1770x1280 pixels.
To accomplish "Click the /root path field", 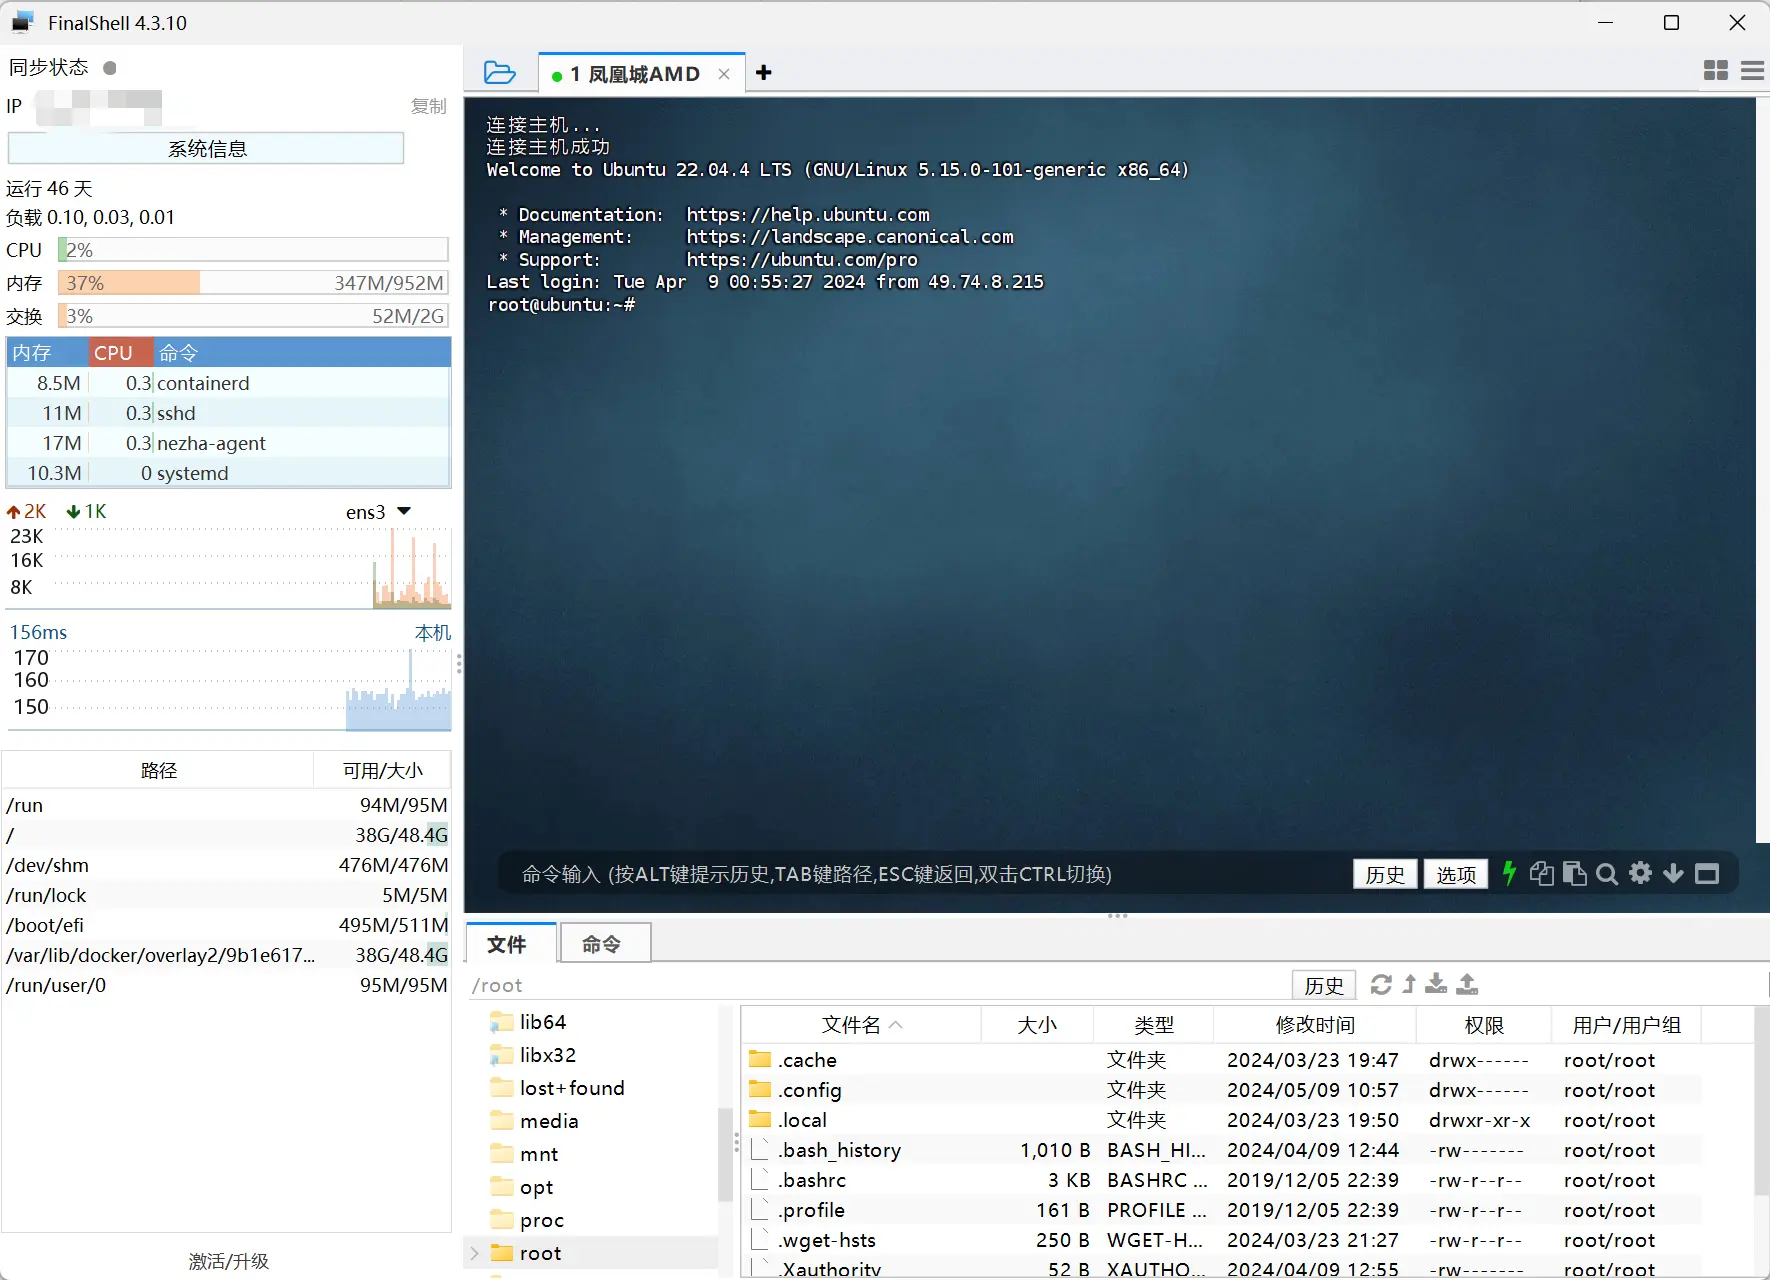I will (x=880, y=985).
